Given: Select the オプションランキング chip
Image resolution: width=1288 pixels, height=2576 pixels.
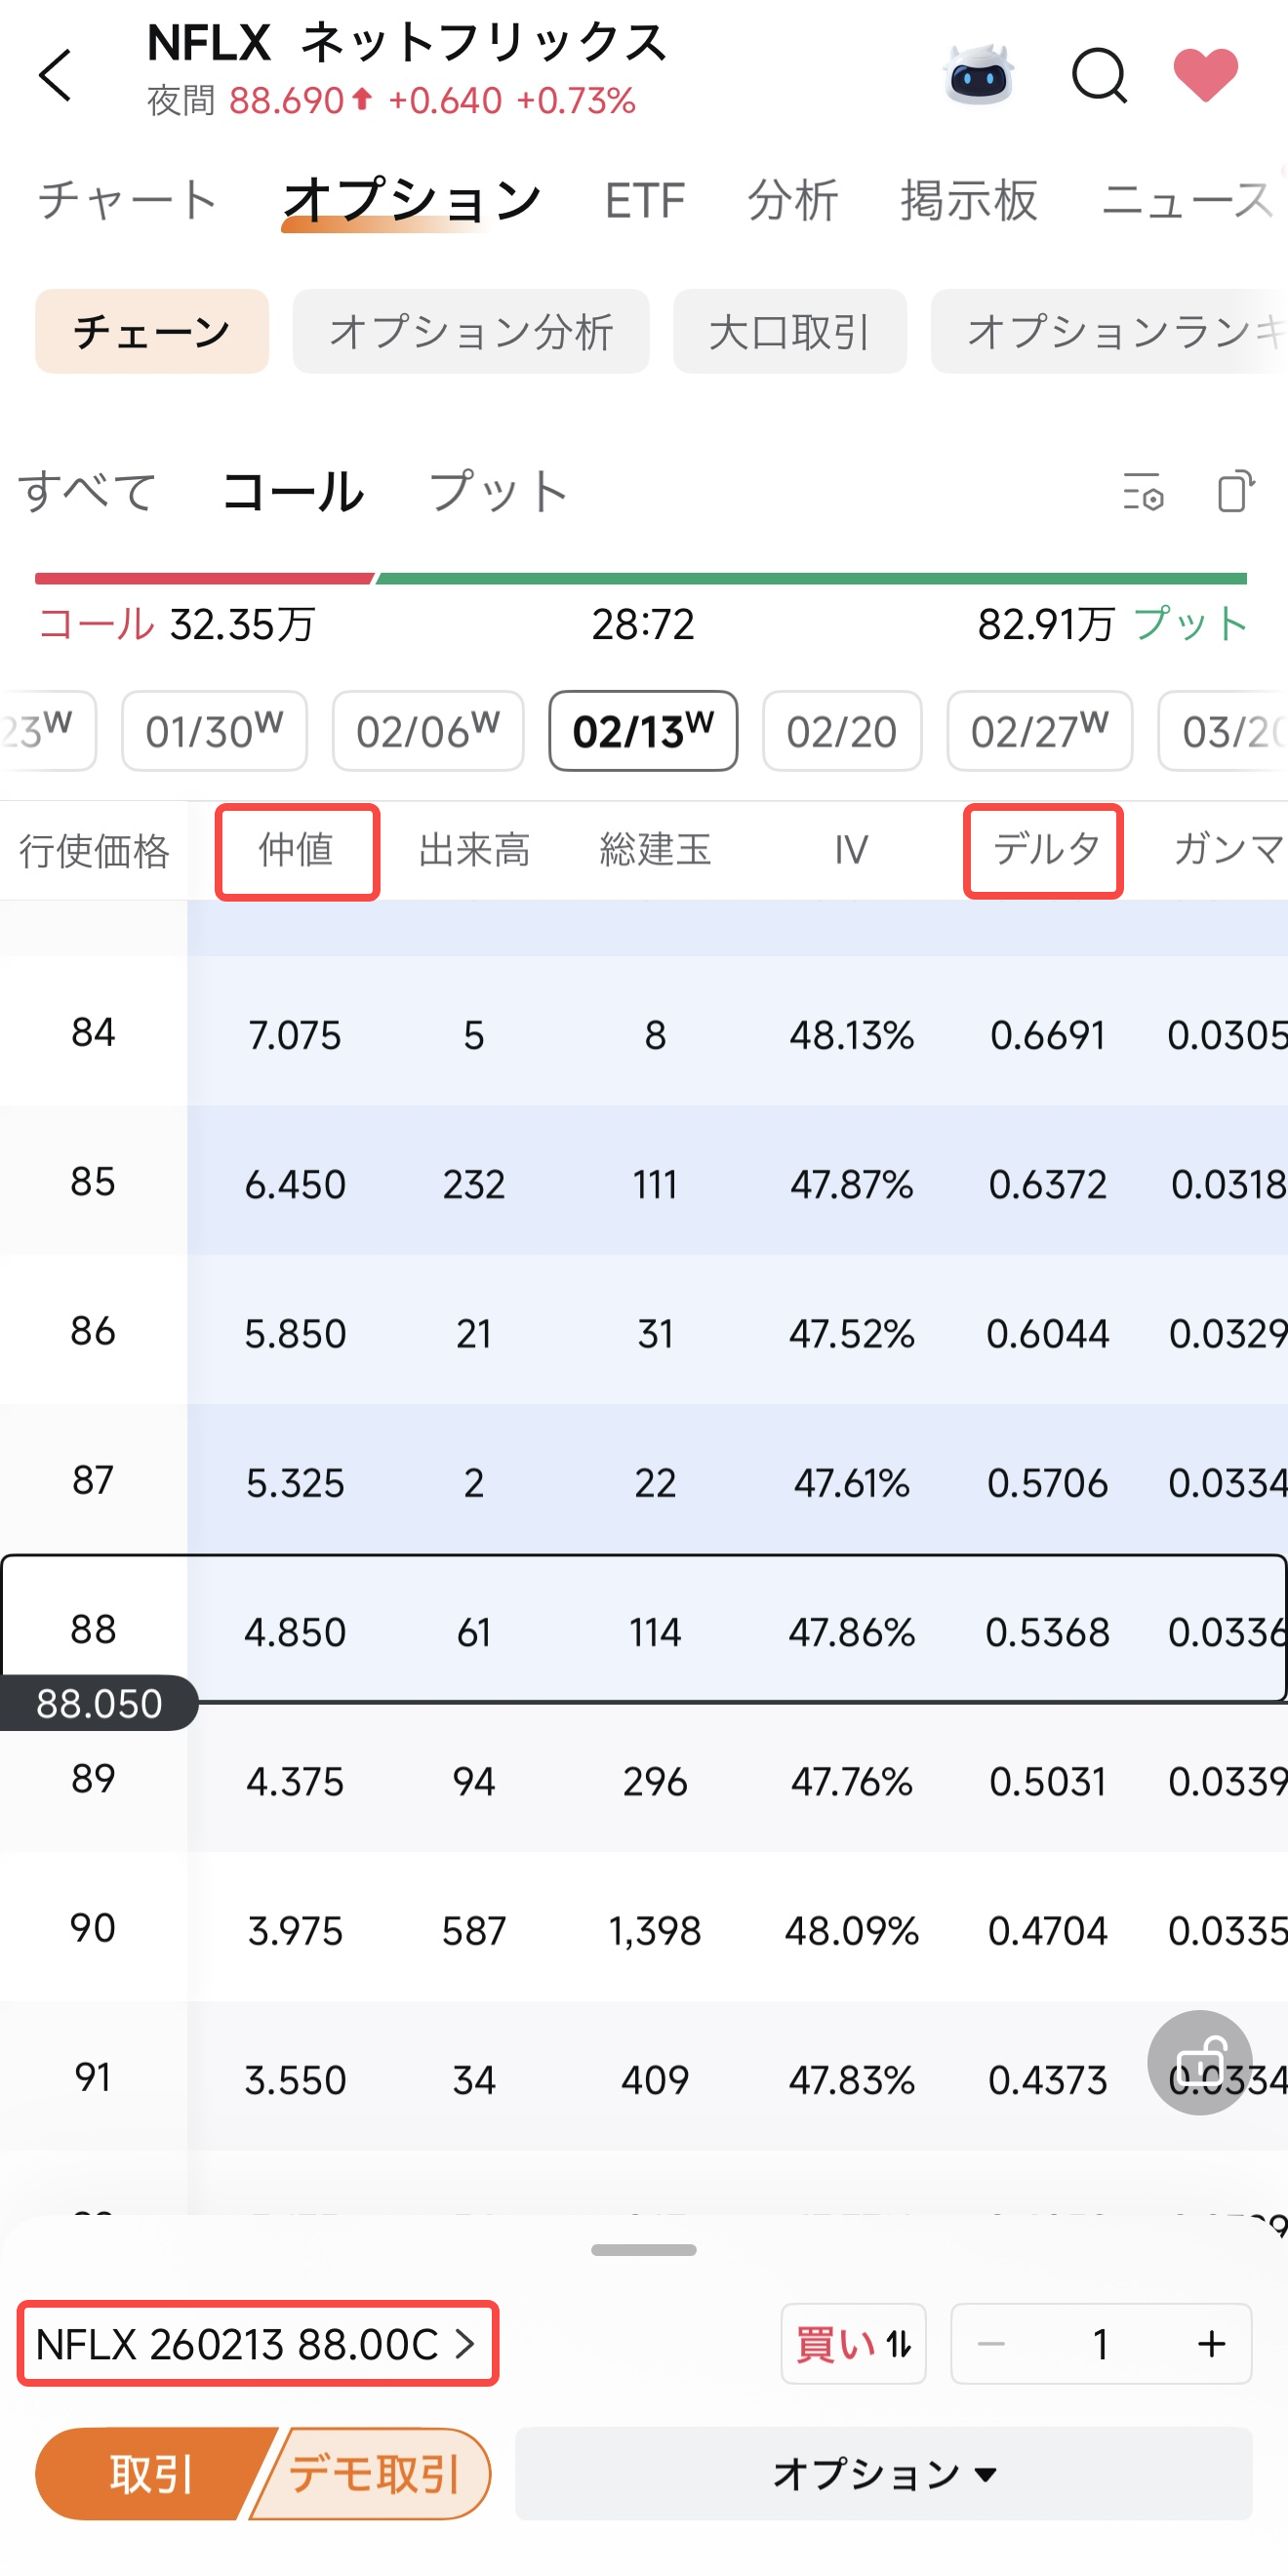Looking at the screenshot, I should [1110, 331].
